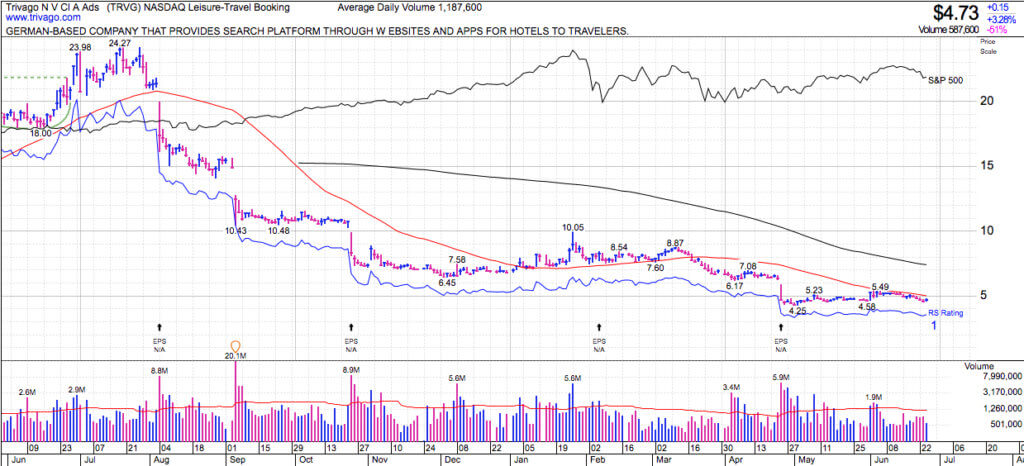
Task: Click the Jan month label on time axis
Action: point(520,459)
